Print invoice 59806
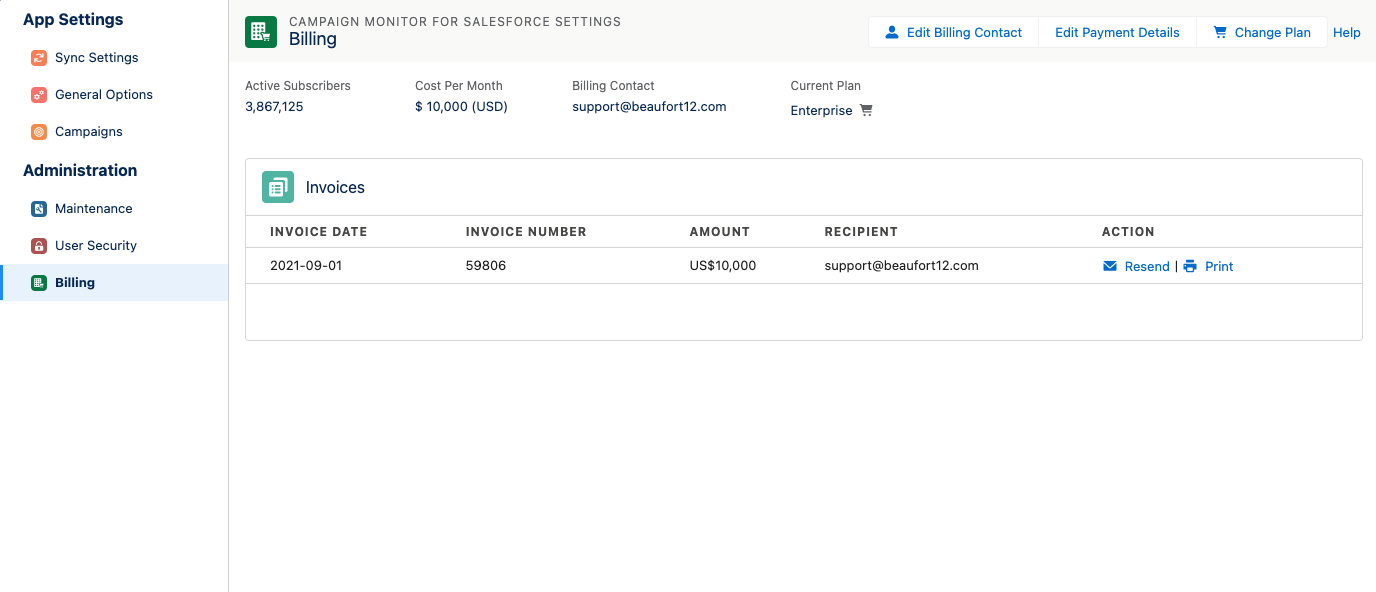 [1219, 267]
